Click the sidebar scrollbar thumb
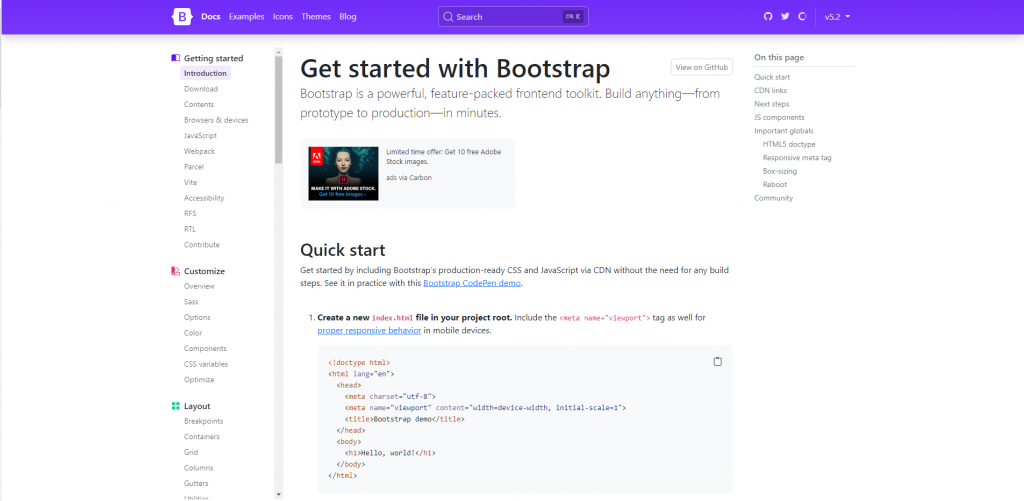 pos(279,109)
